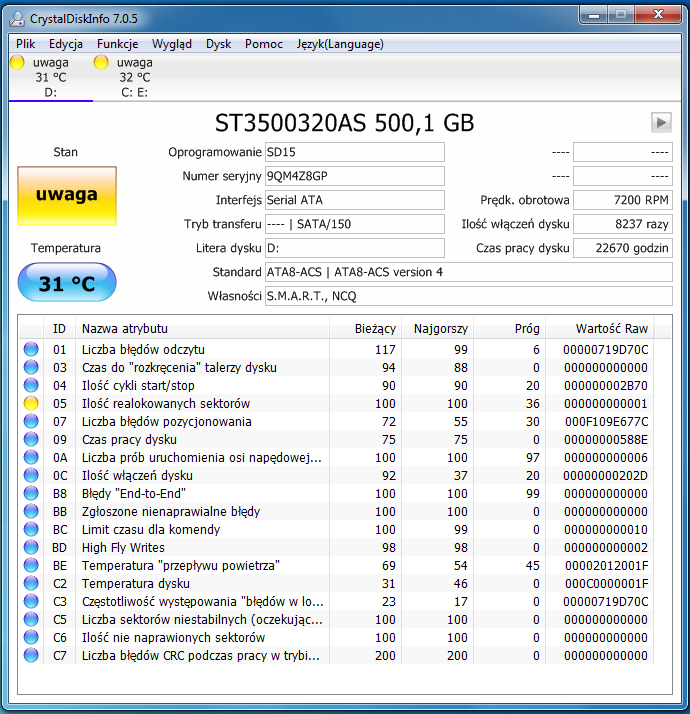The width and height of the screenshot is (690, 714).
Task: Click the Oprogramowanie field showing SD15
Action: point(355,152)
